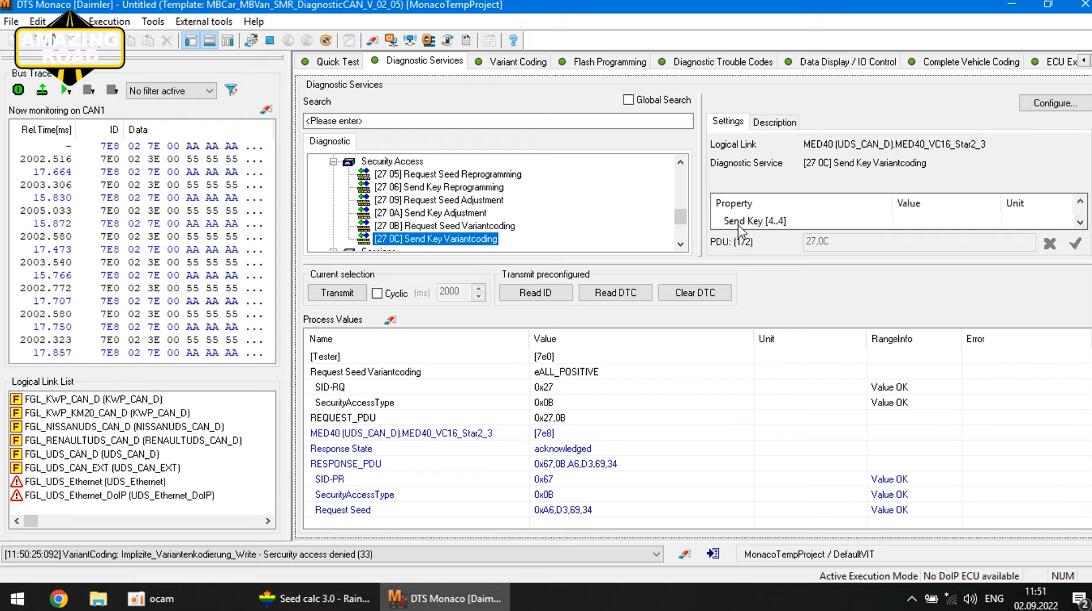Select [27 0A] Send Key Adjustment service

[x=430, y=213]
